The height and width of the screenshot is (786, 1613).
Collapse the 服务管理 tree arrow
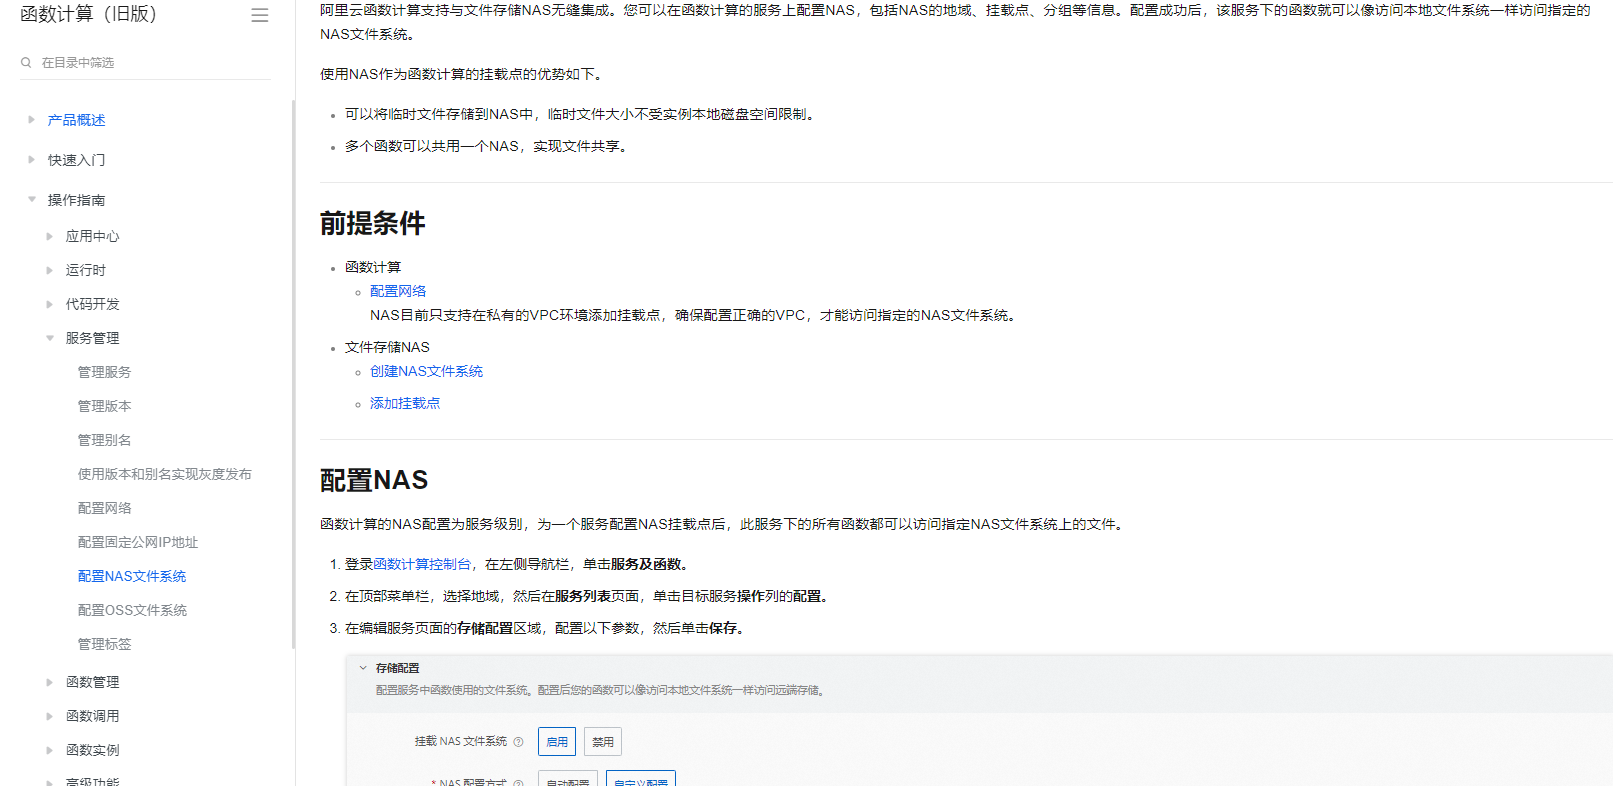tap(50, 338)
